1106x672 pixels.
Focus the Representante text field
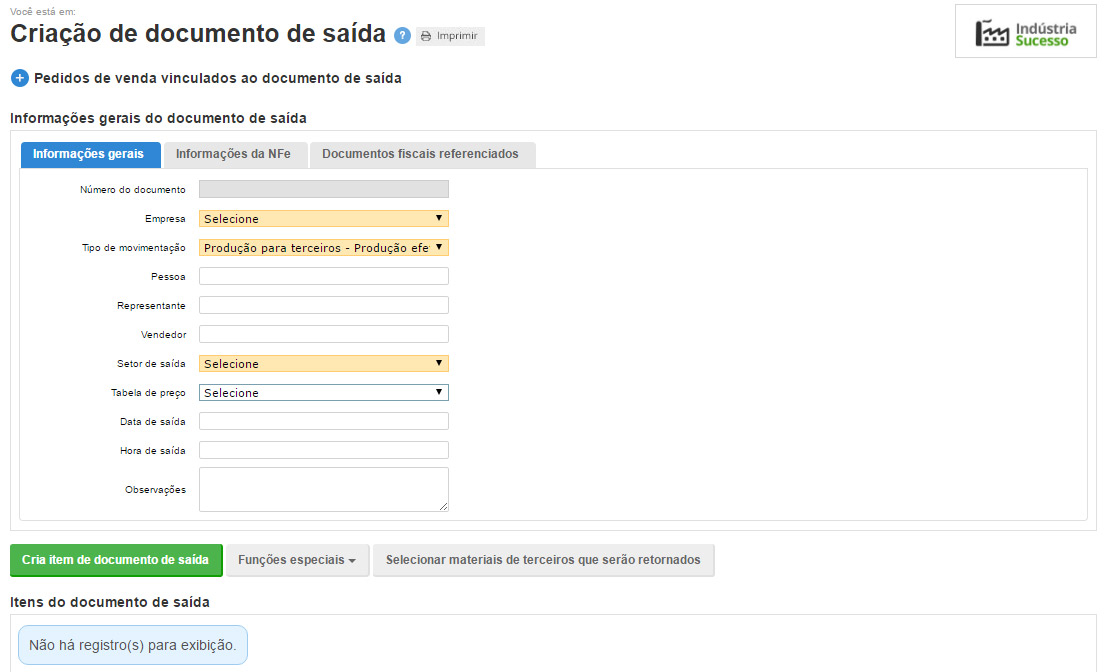click(x=323, y=305)
